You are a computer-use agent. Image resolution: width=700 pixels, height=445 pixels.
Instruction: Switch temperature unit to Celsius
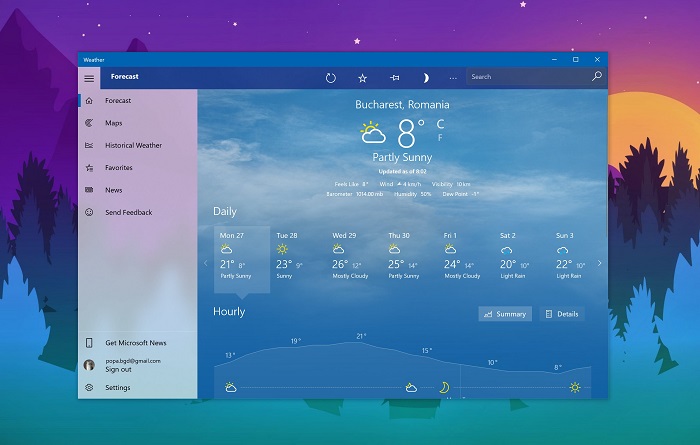(440, 124)
